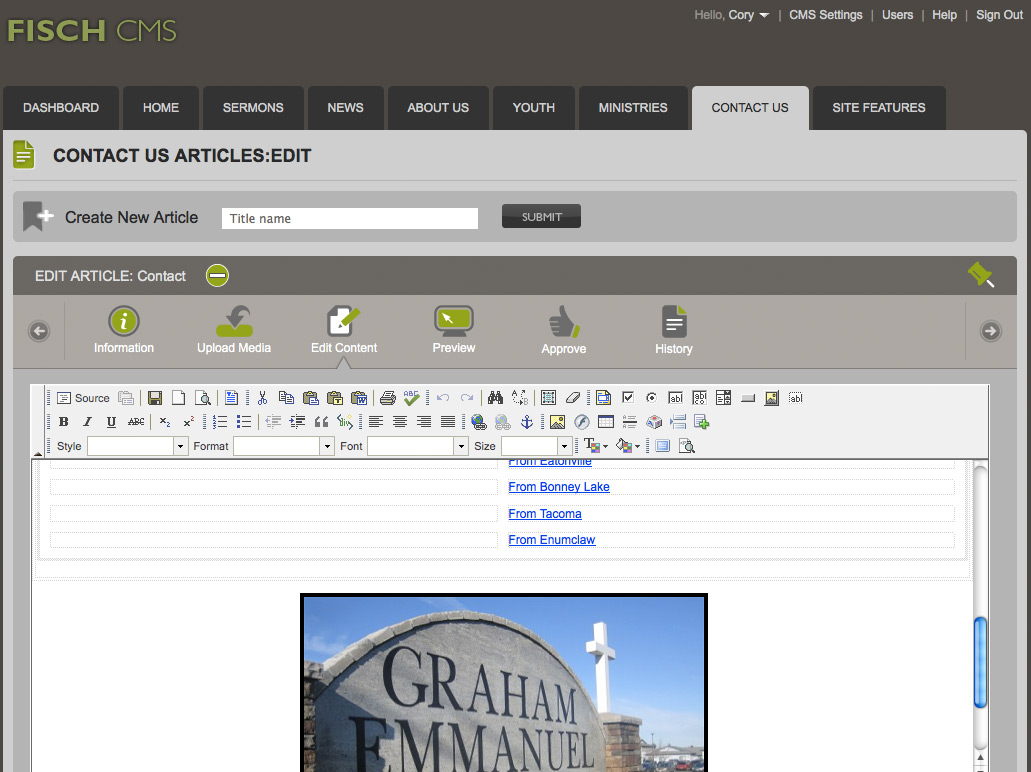The width and height of the screenshot is (1031, 772).
Task: Click the Cut scissors icon
Action: pyautogui.click(x=262, y=398)
